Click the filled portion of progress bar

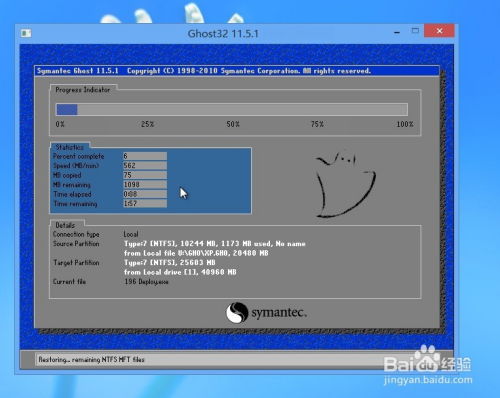click(67, 109)
